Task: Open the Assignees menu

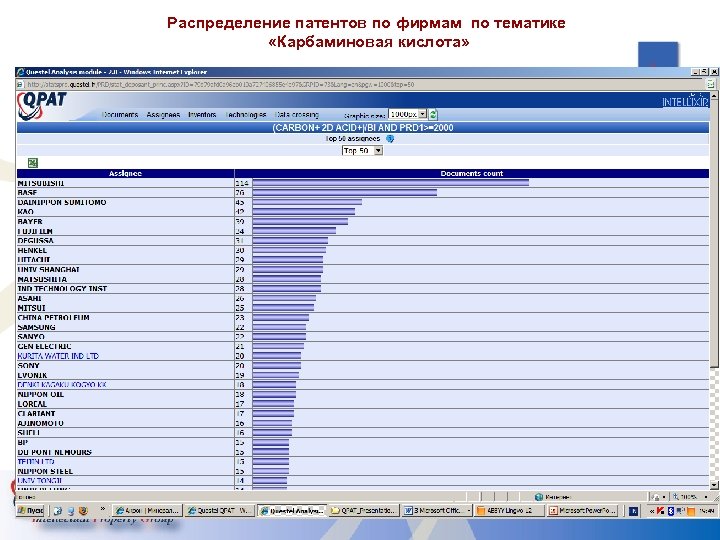Action: (x=163, y=114)
